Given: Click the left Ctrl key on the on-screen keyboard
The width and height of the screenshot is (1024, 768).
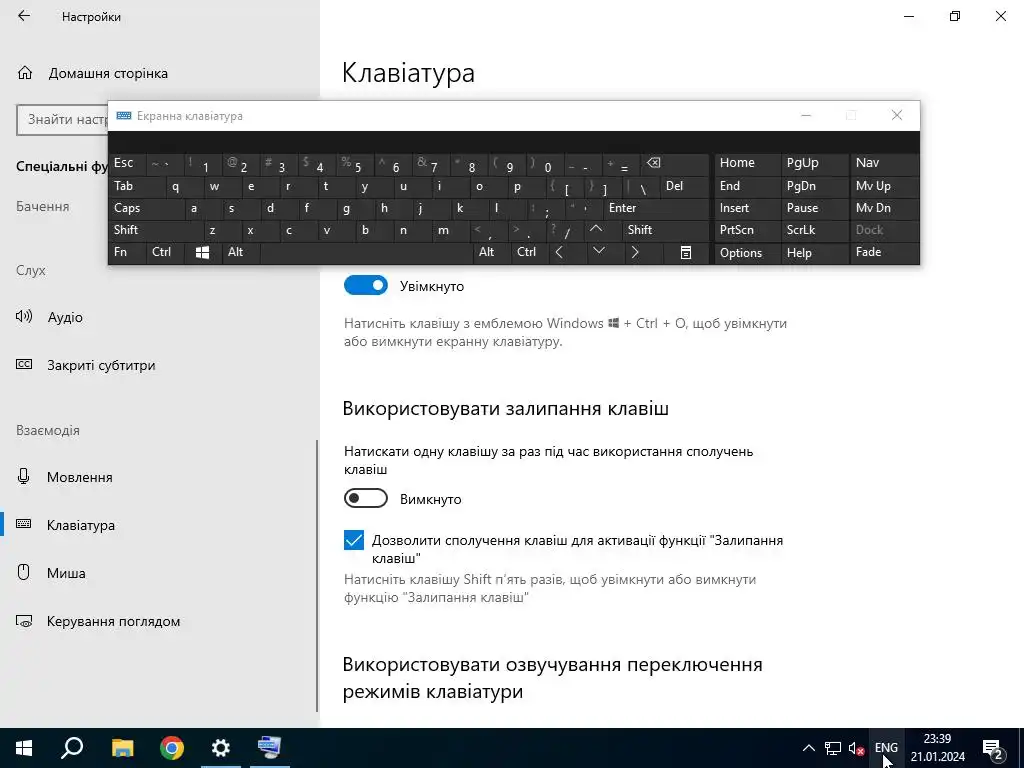Looking at the screenshot, I should [165, 252].
